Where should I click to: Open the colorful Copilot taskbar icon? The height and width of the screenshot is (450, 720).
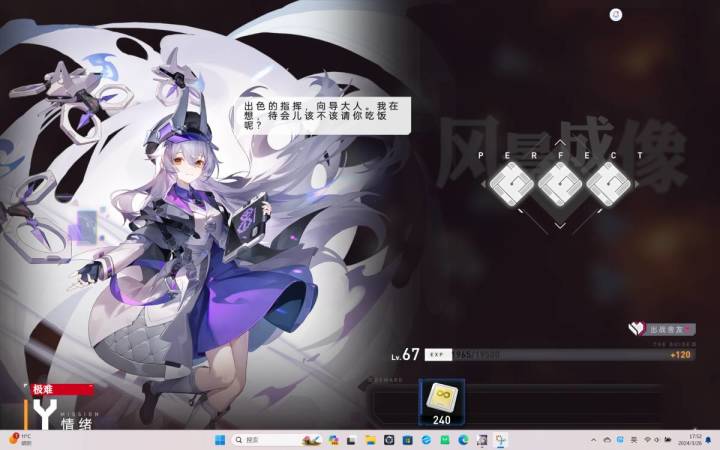click(334, 440)
